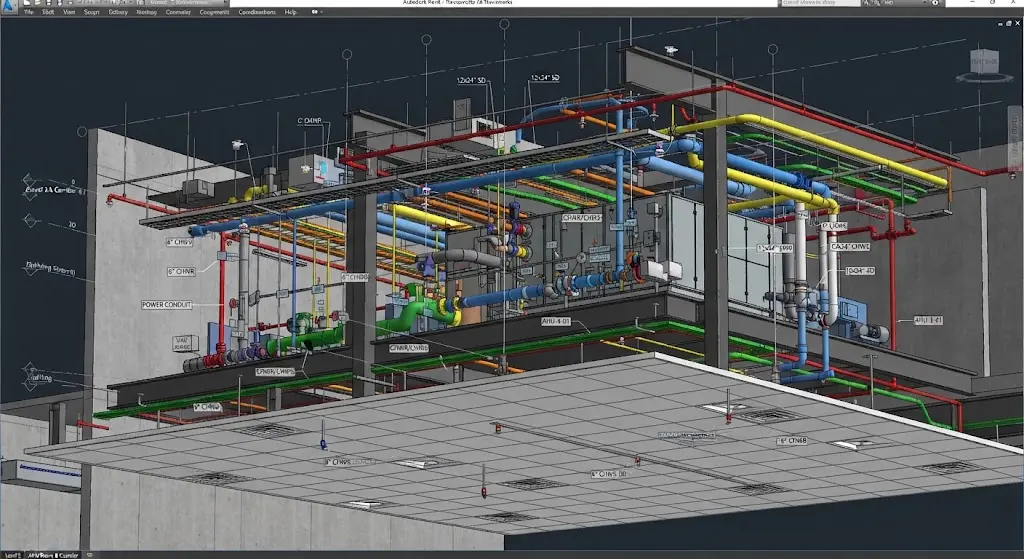Viewport: 1024px width, 559px height.
Task: Click the ViewCube navigation widget
Action: click(984, 65)
